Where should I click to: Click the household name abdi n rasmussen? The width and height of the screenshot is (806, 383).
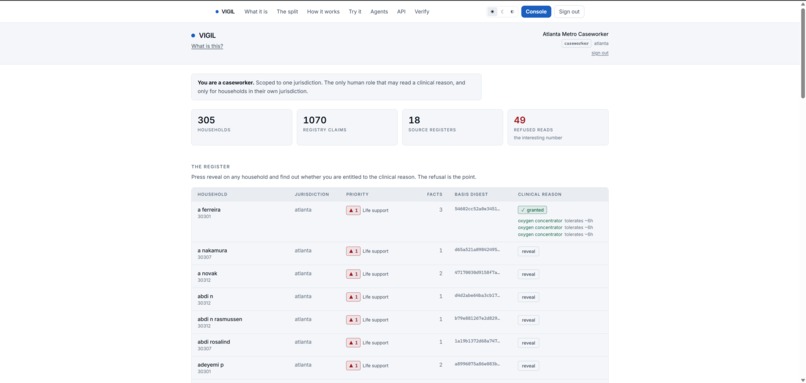click(219, 319)
